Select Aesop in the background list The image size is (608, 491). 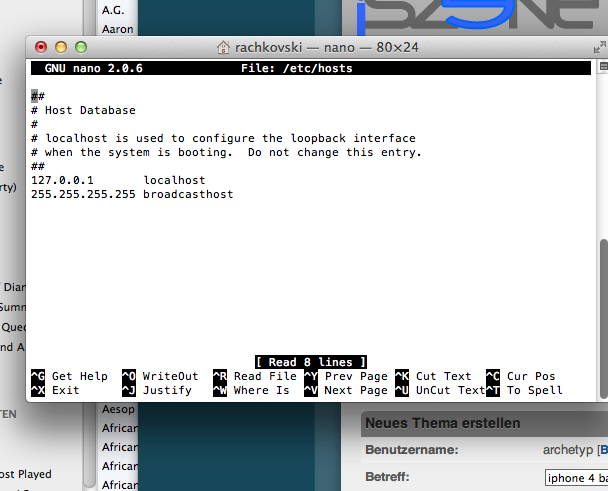coord(118,410)
